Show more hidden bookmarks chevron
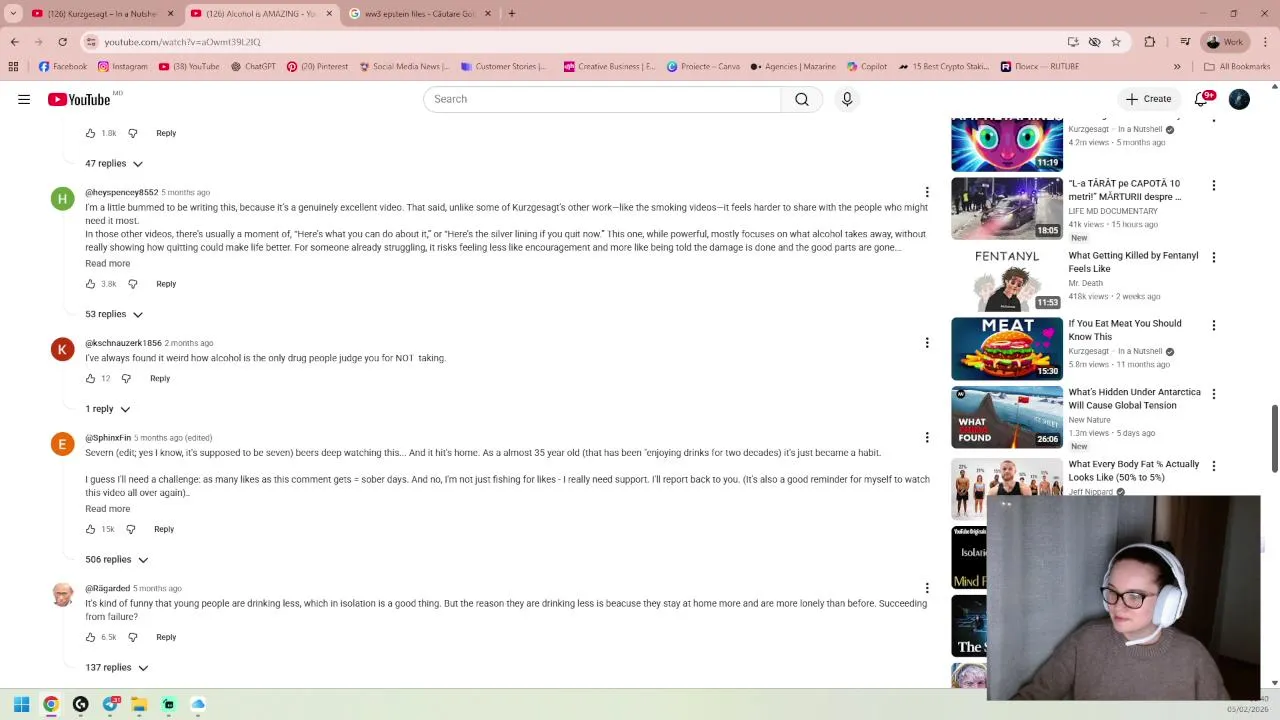Image resolution: width=1280 pixels, height=720 pixels. tap(1177, 67)
